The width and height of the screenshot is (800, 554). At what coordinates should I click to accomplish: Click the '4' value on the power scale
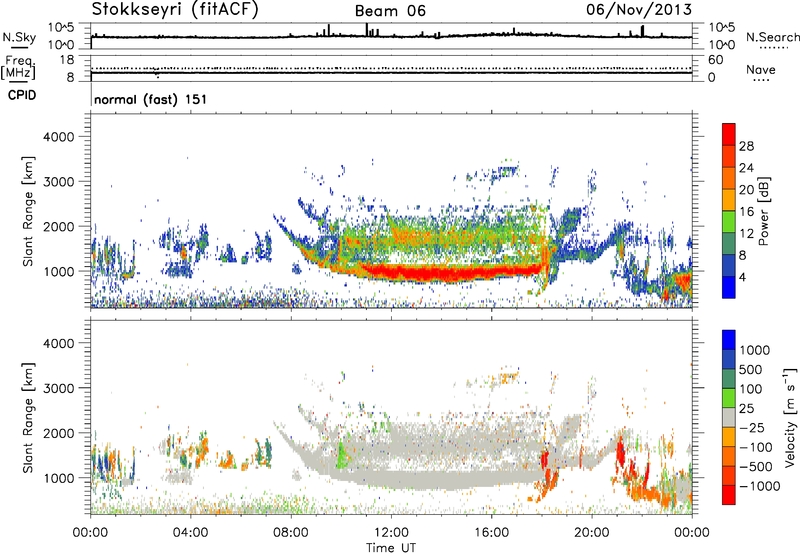742,277
